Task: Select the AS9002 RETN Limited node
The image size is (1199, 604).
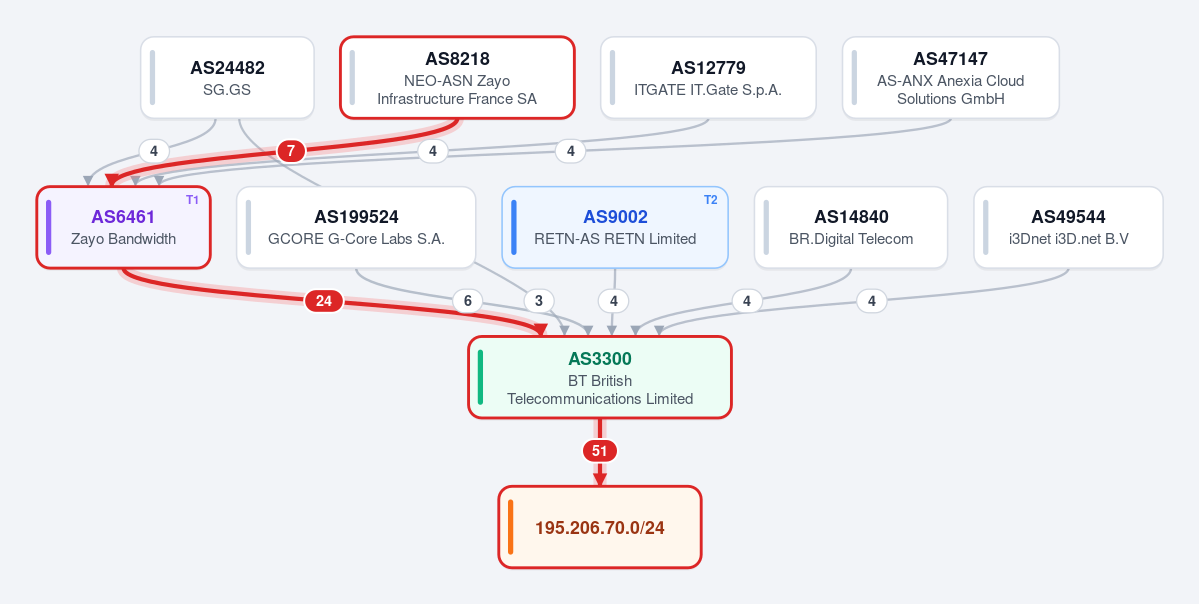Action: tap(615, 227)
